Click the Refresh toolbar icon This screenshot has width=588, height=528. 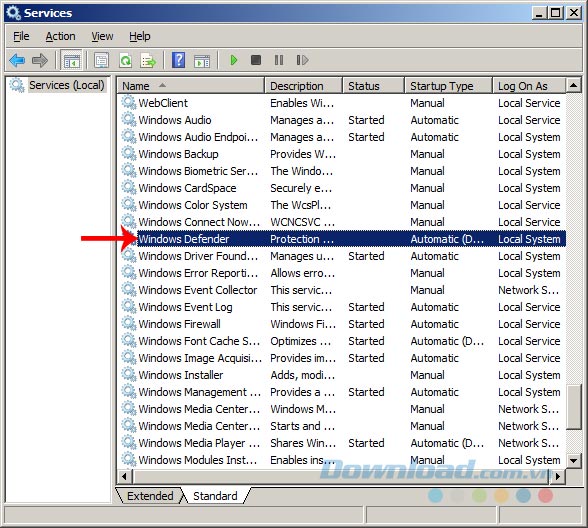pyautogui.click(x=125, y=60)
